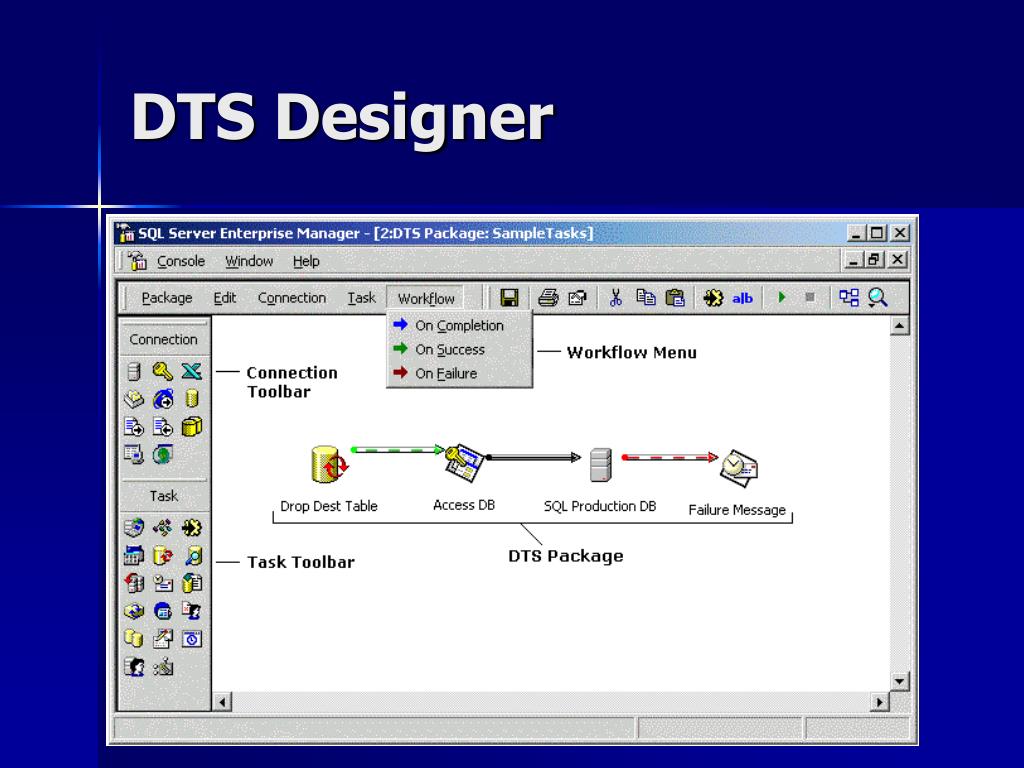Screen dimensions: 1024x768
Task: Add a Send Mail task
Action: [163, 583]
